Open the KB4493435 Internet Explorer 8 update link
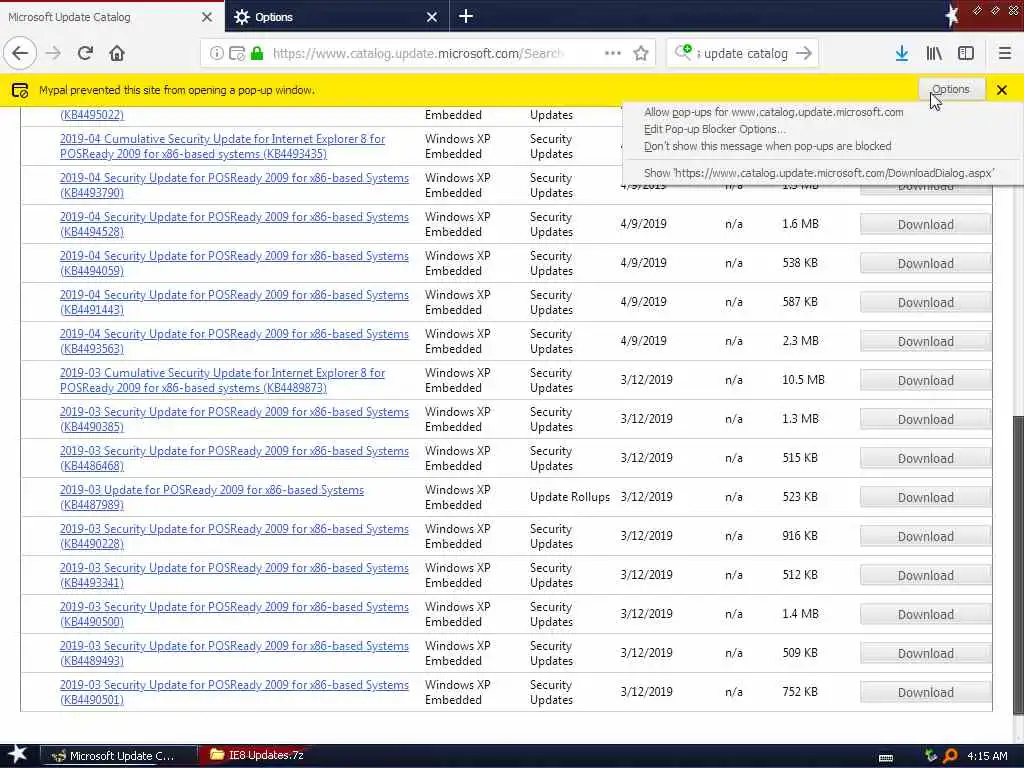Viewport: 1024px width, 768px height. click(x=222, y=146)
